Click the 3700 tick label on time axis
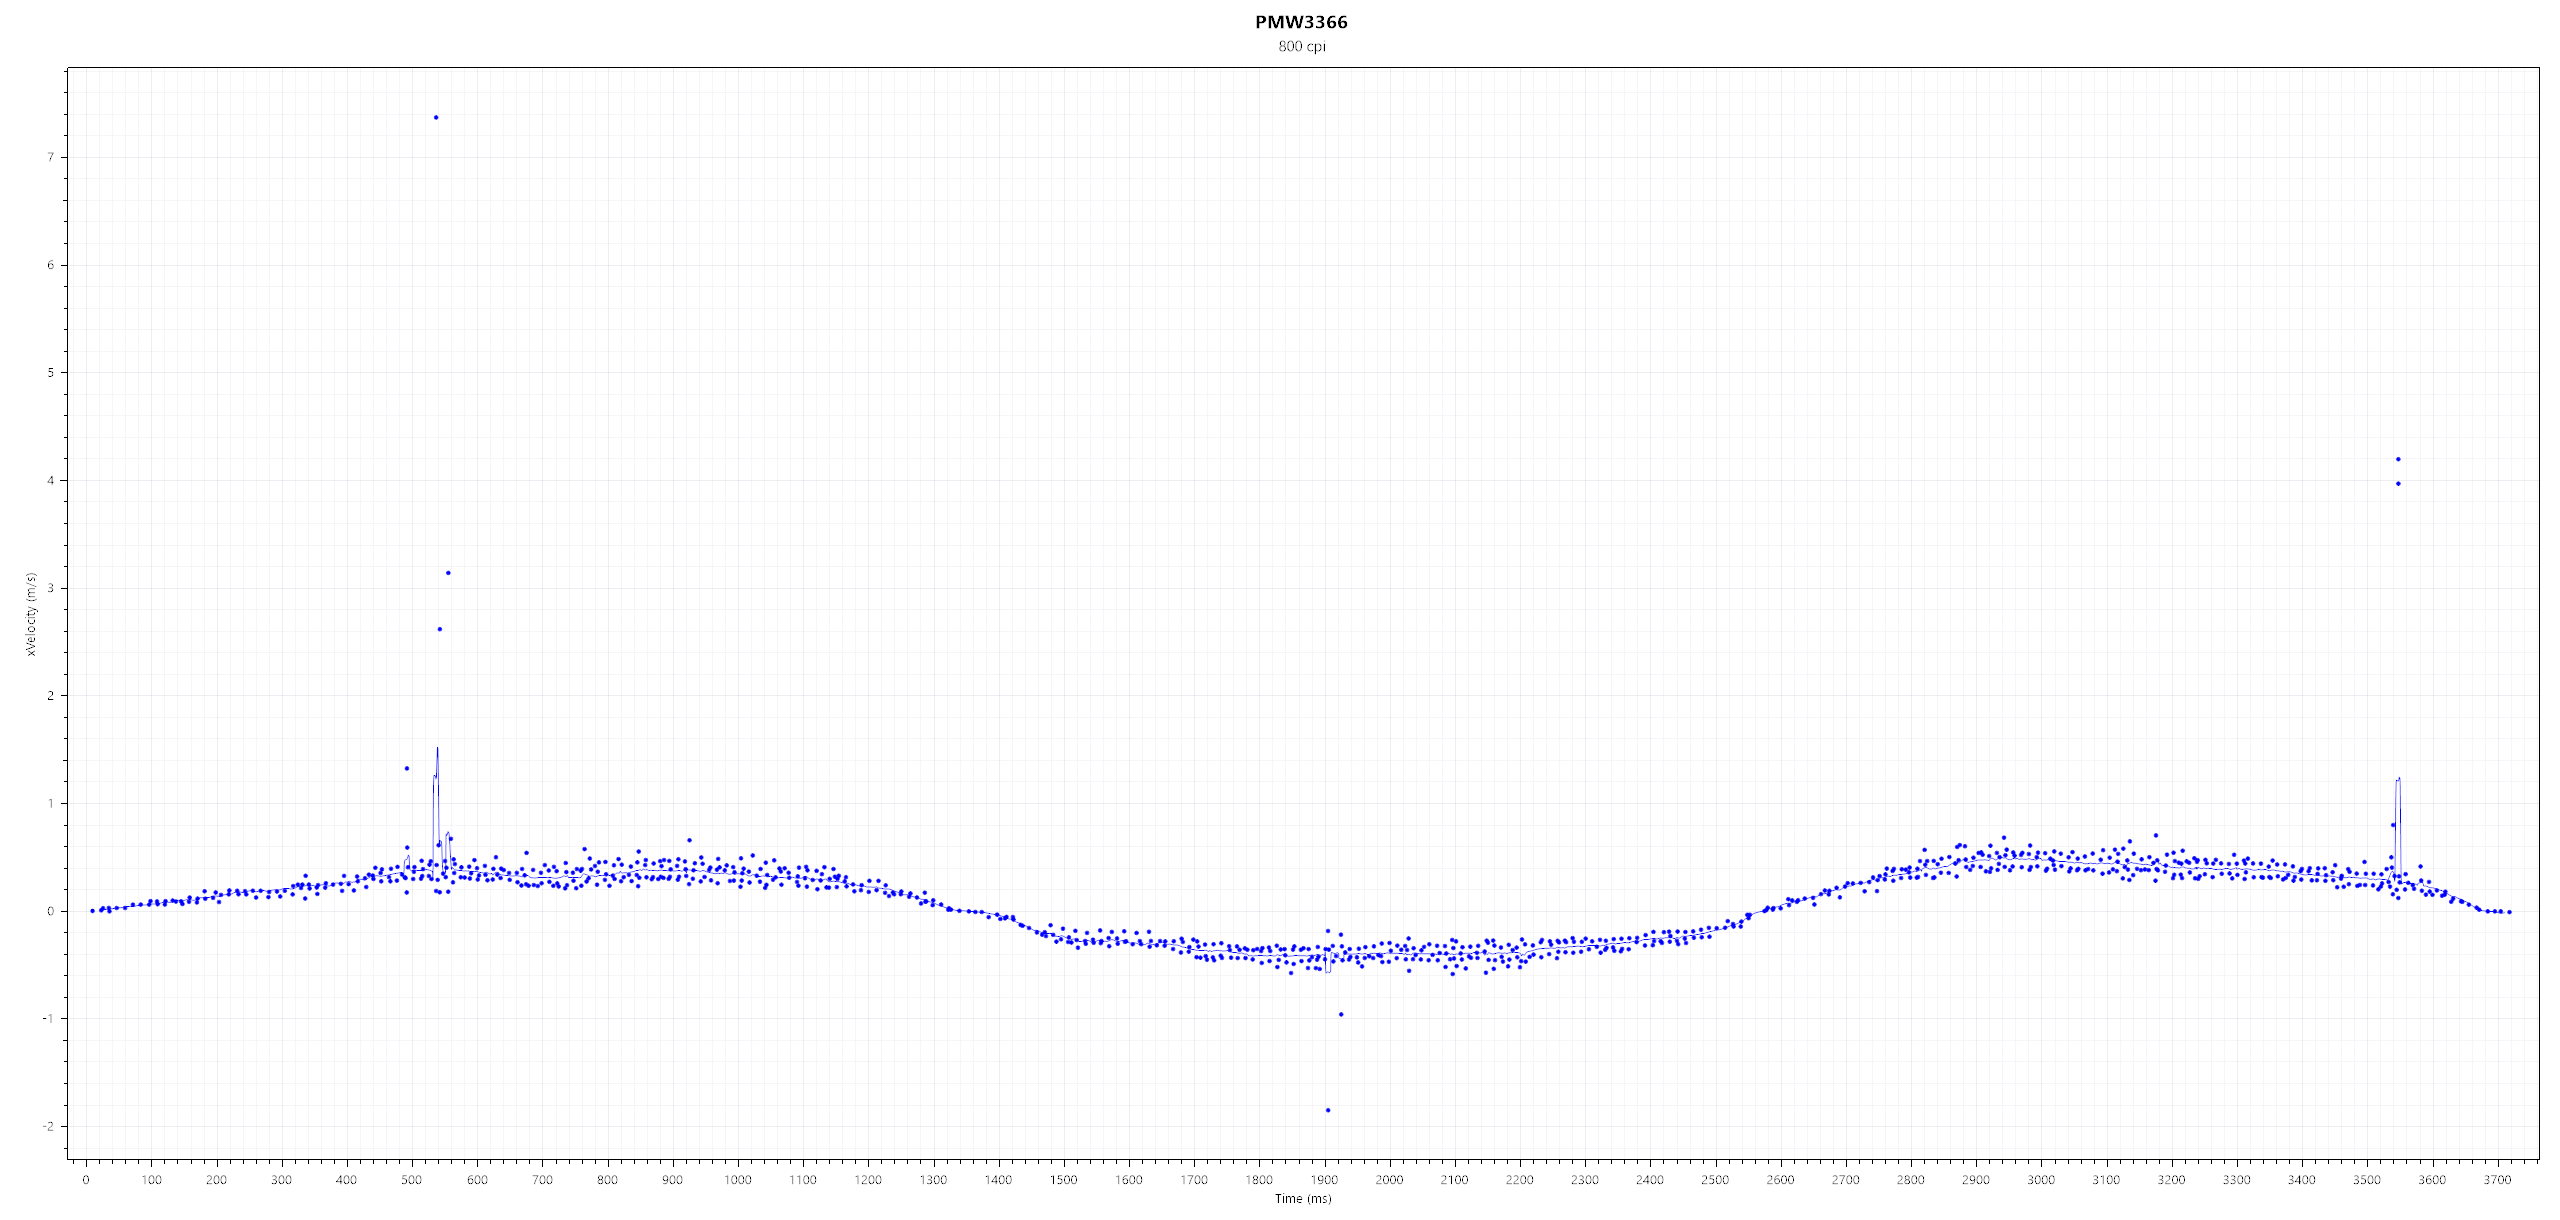The height and width of the screenshot is (1220, 2560). (2497, 1180)
